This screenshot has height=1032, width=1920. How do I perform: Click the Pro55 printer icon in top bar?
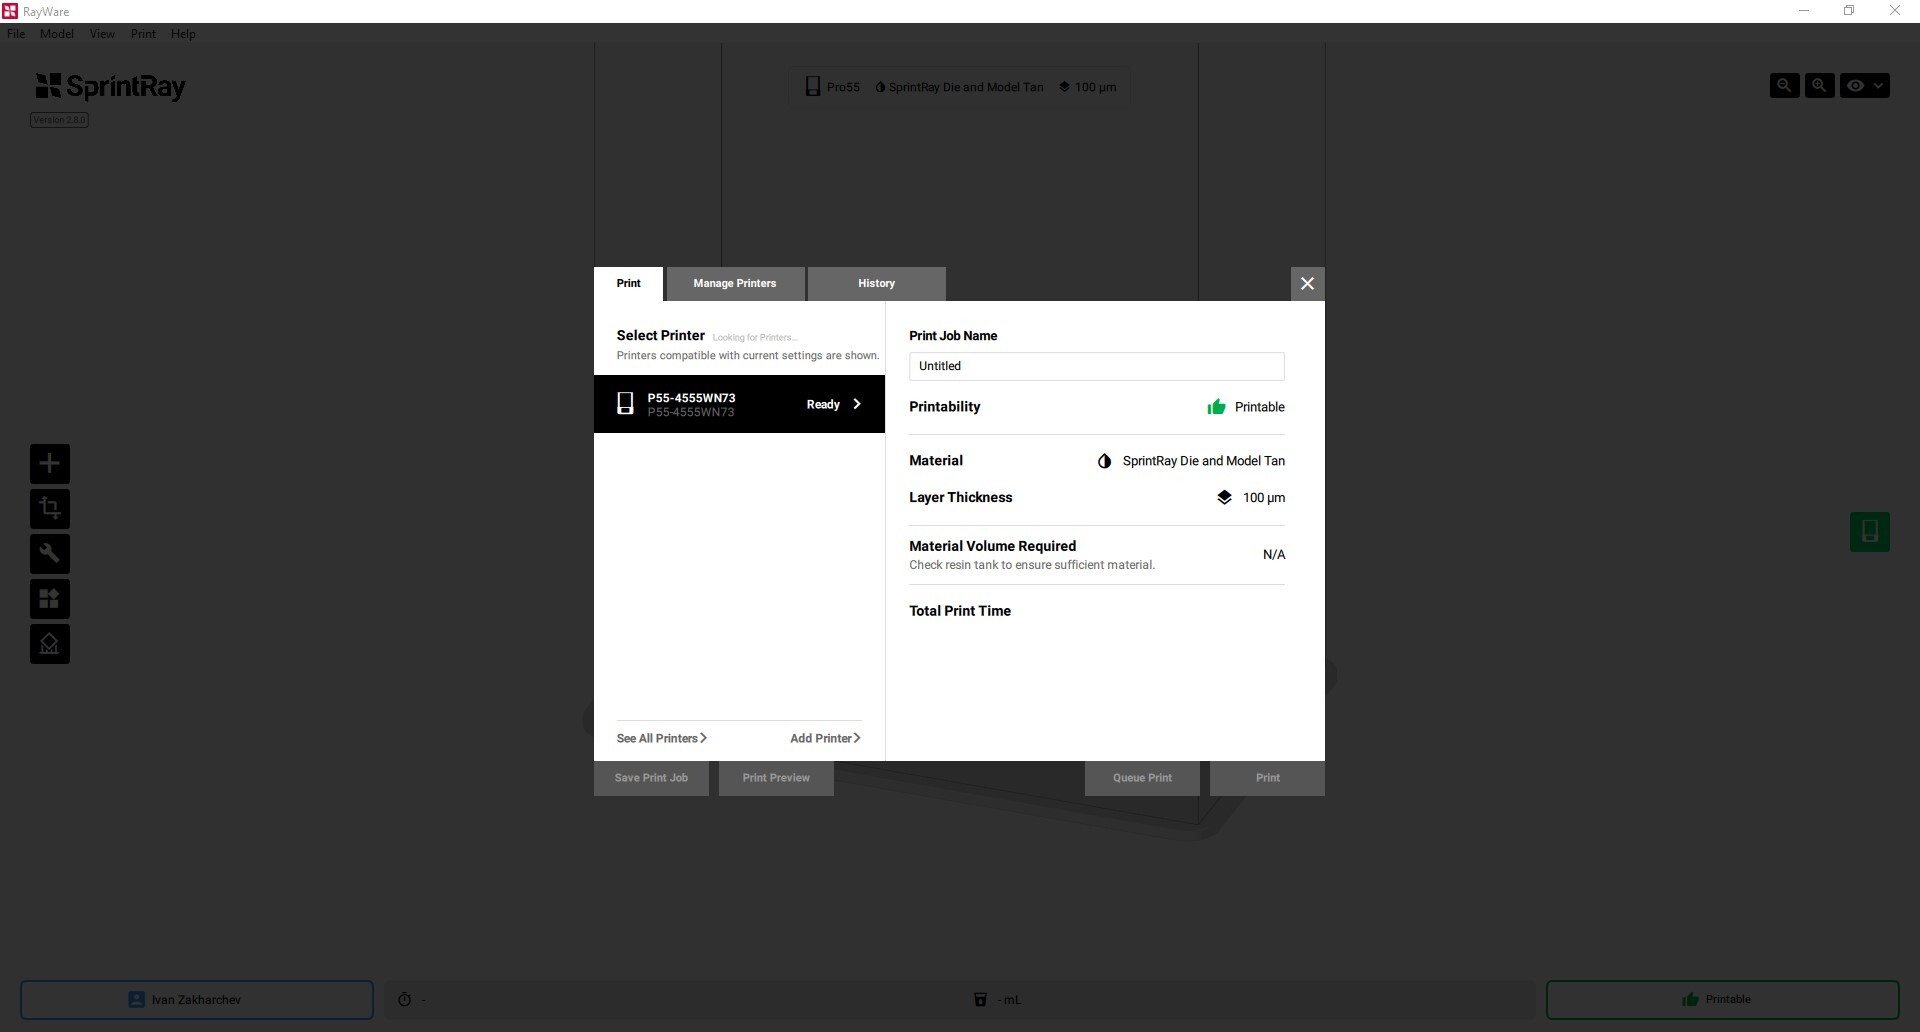(x=813, y=87)
